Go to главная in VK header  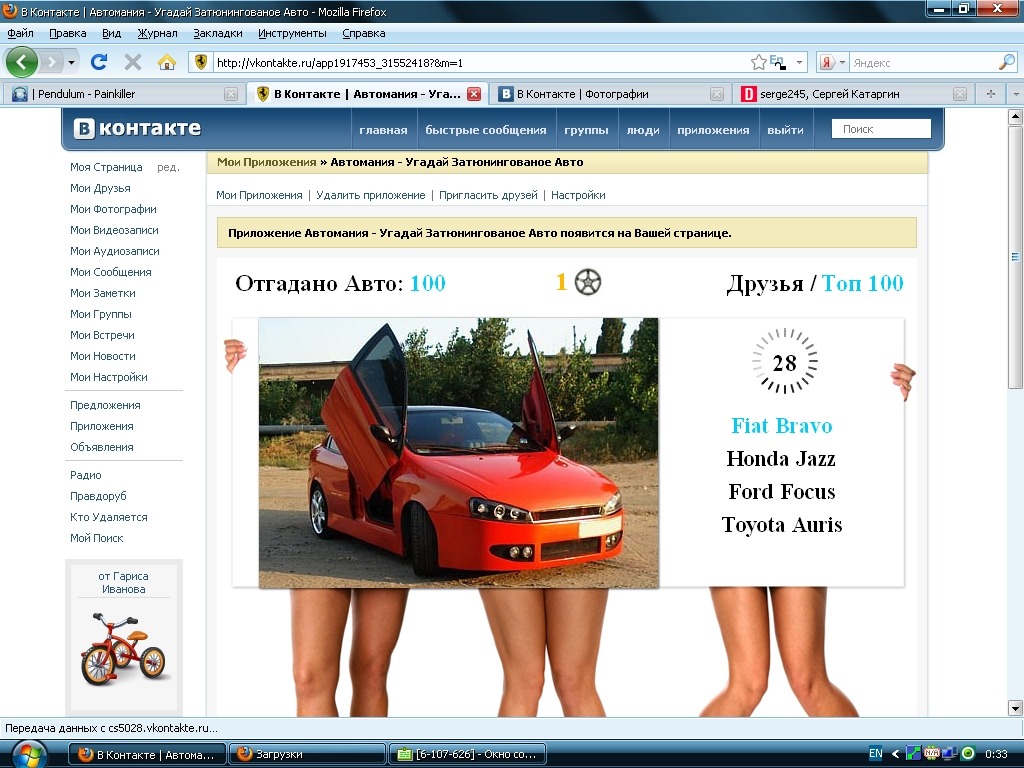(x=383, y=130)
